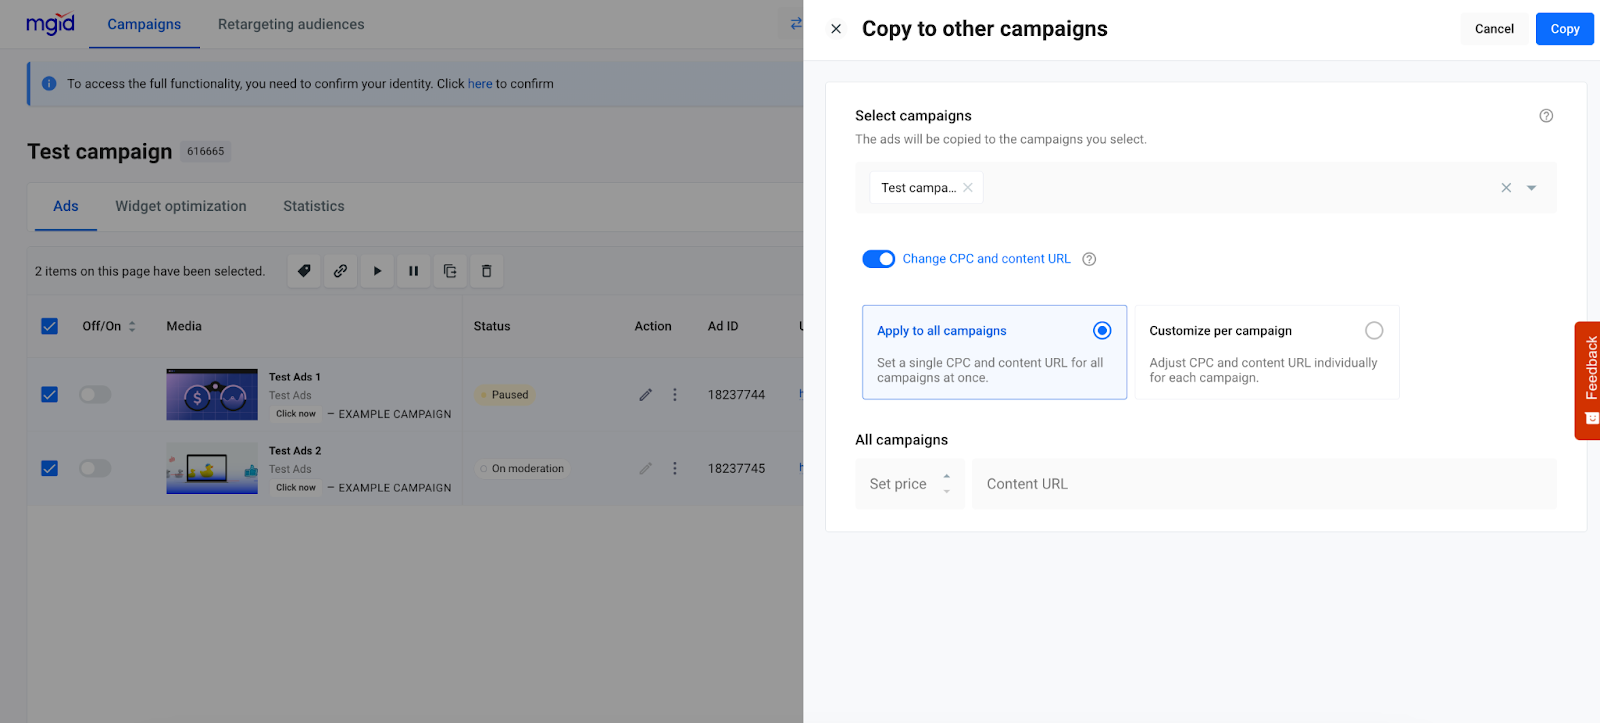
Task: Expand the Select campaigns dropdown arrow
Action: coord(1531,188)
